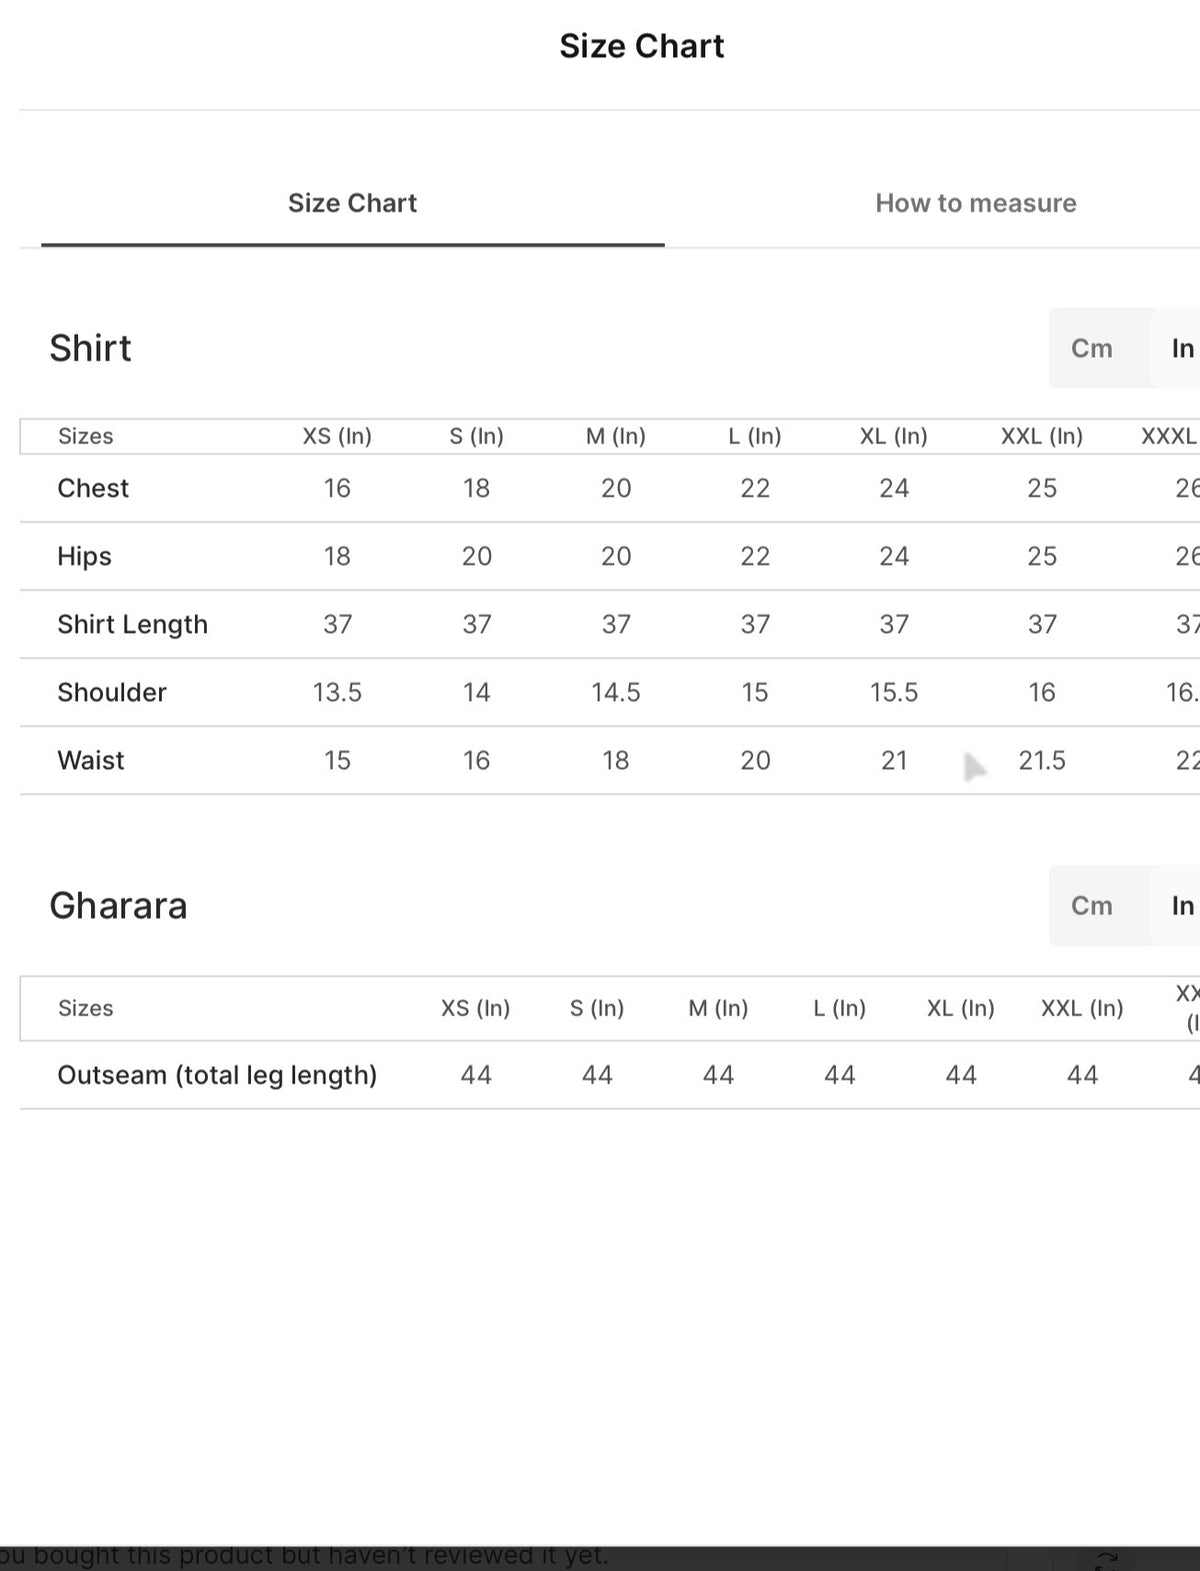
Task: Switch to the How to measure tab
Action: (x=976, y=203)
